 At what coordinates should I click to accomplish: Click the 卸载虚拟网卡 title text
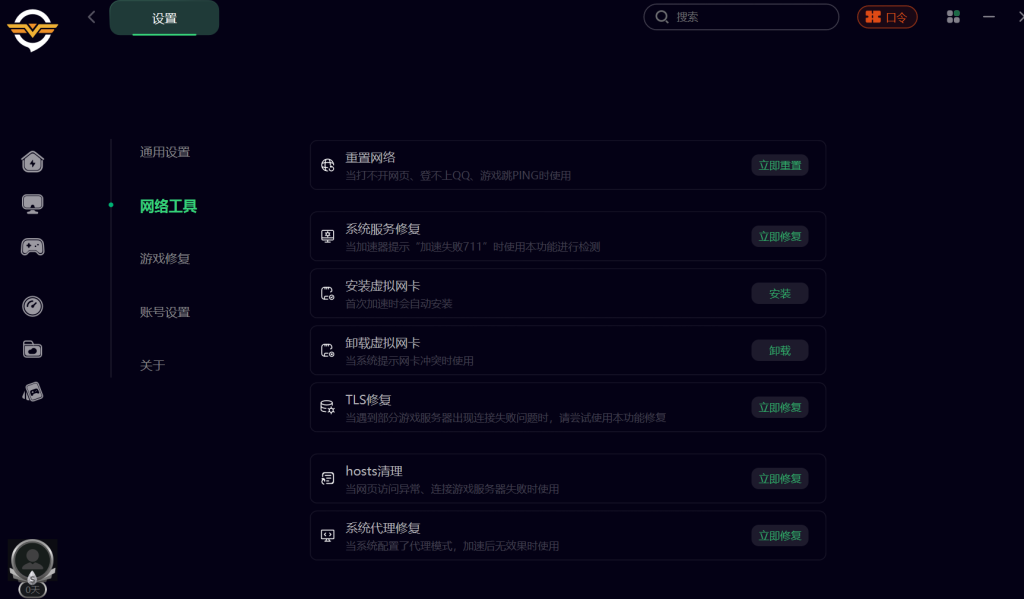tap(383, 343)
